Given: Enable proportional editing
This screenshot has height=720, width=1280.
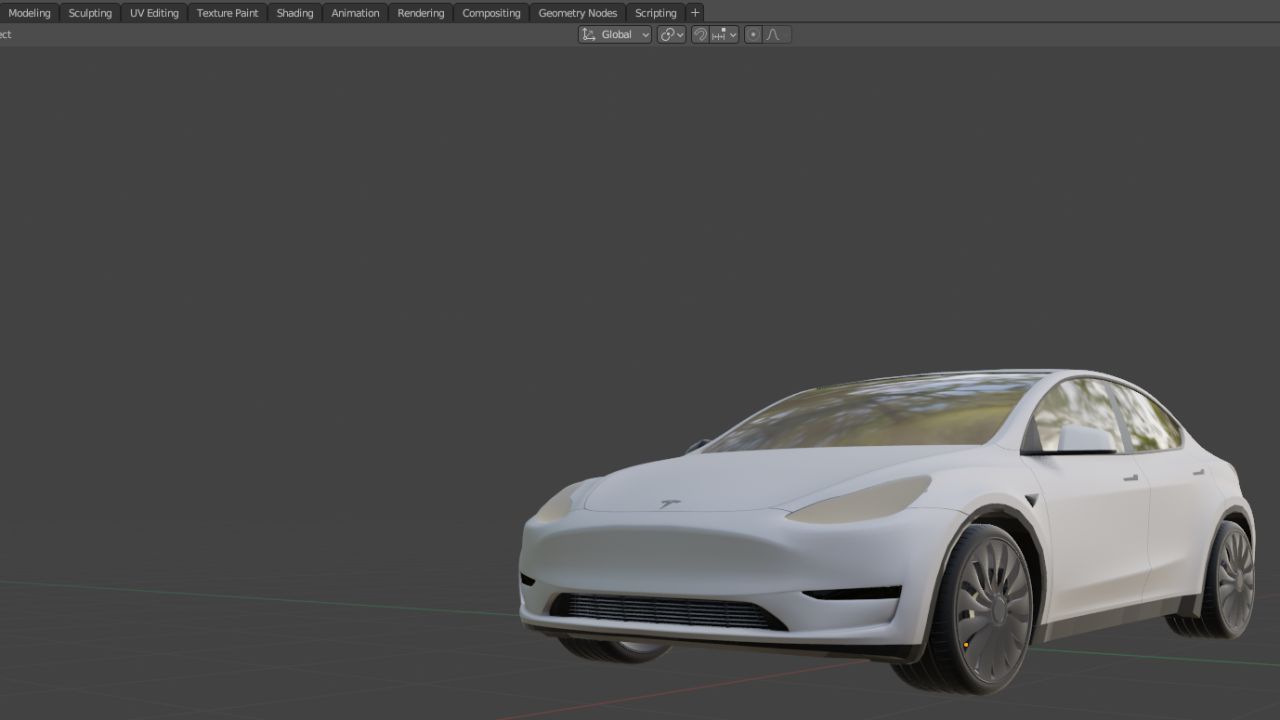Looking at the screenshot, I should tap(753, 35).
